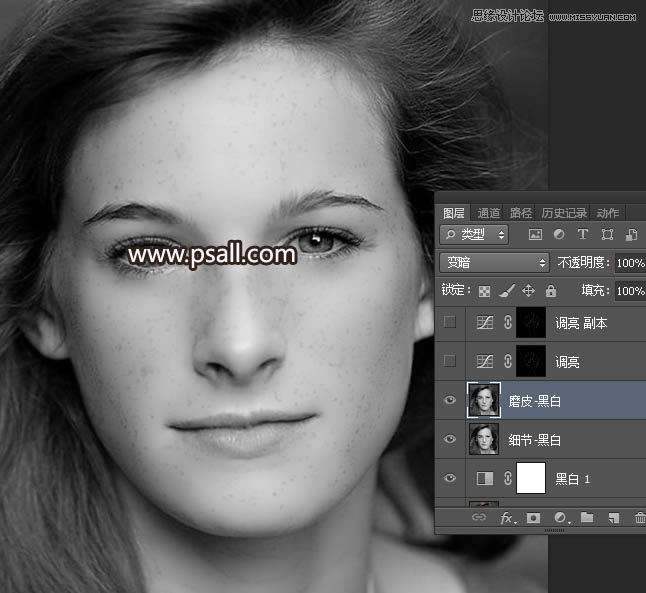Add a layer mask from bottom bar

[534, 518]
